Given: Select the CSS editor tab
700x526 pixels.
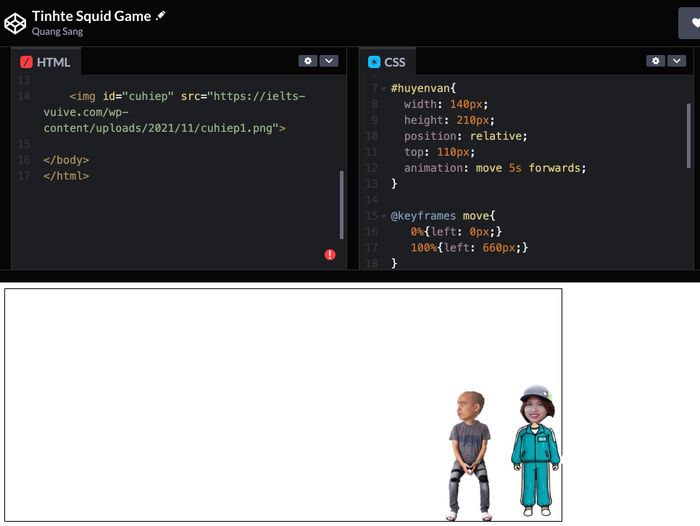Looking at the screenshot, I should pyautogui.click(x=387, y=62).
